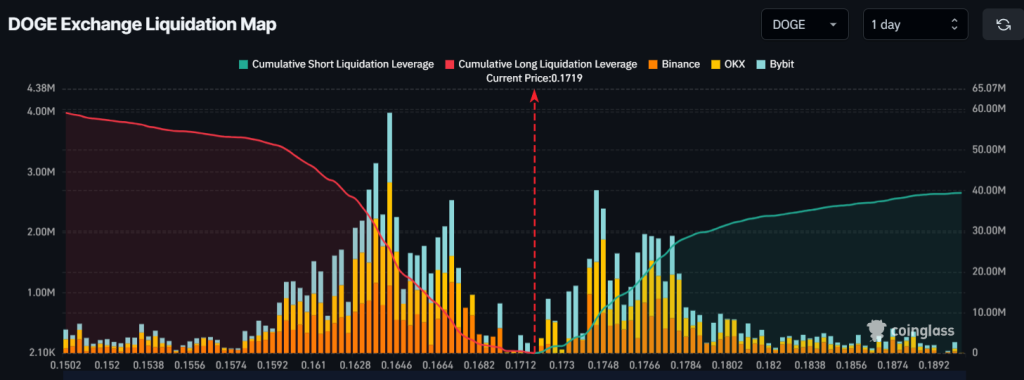Toggle Cumulative Long Liquidation Leverage legend
The height and width of the screenshot is (380, 1024).
point(541,65)
